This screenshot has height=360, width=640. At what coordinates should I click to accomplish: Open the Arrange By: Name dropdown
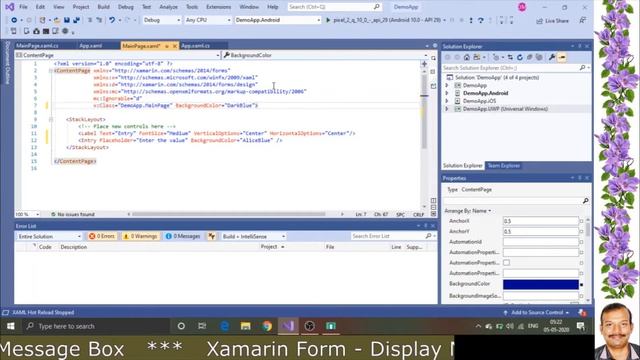468,211
